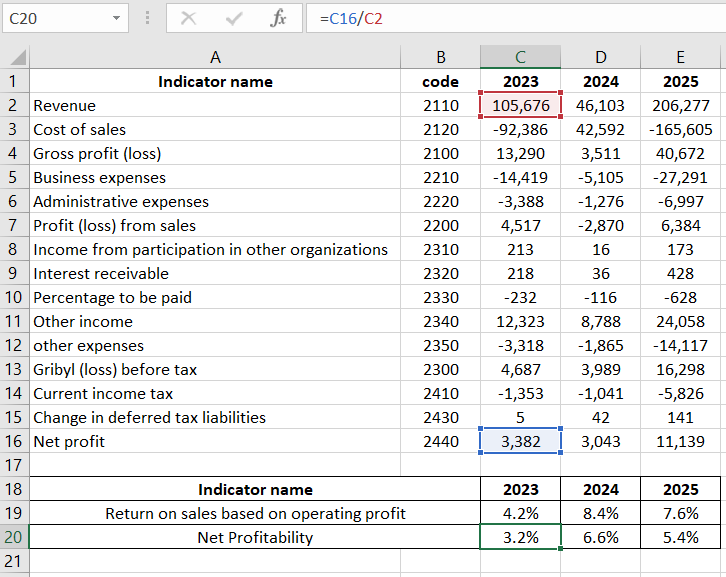
Task: Open Insert Function fx dialog
Action: pyautogui.click(x=278, y=19)
